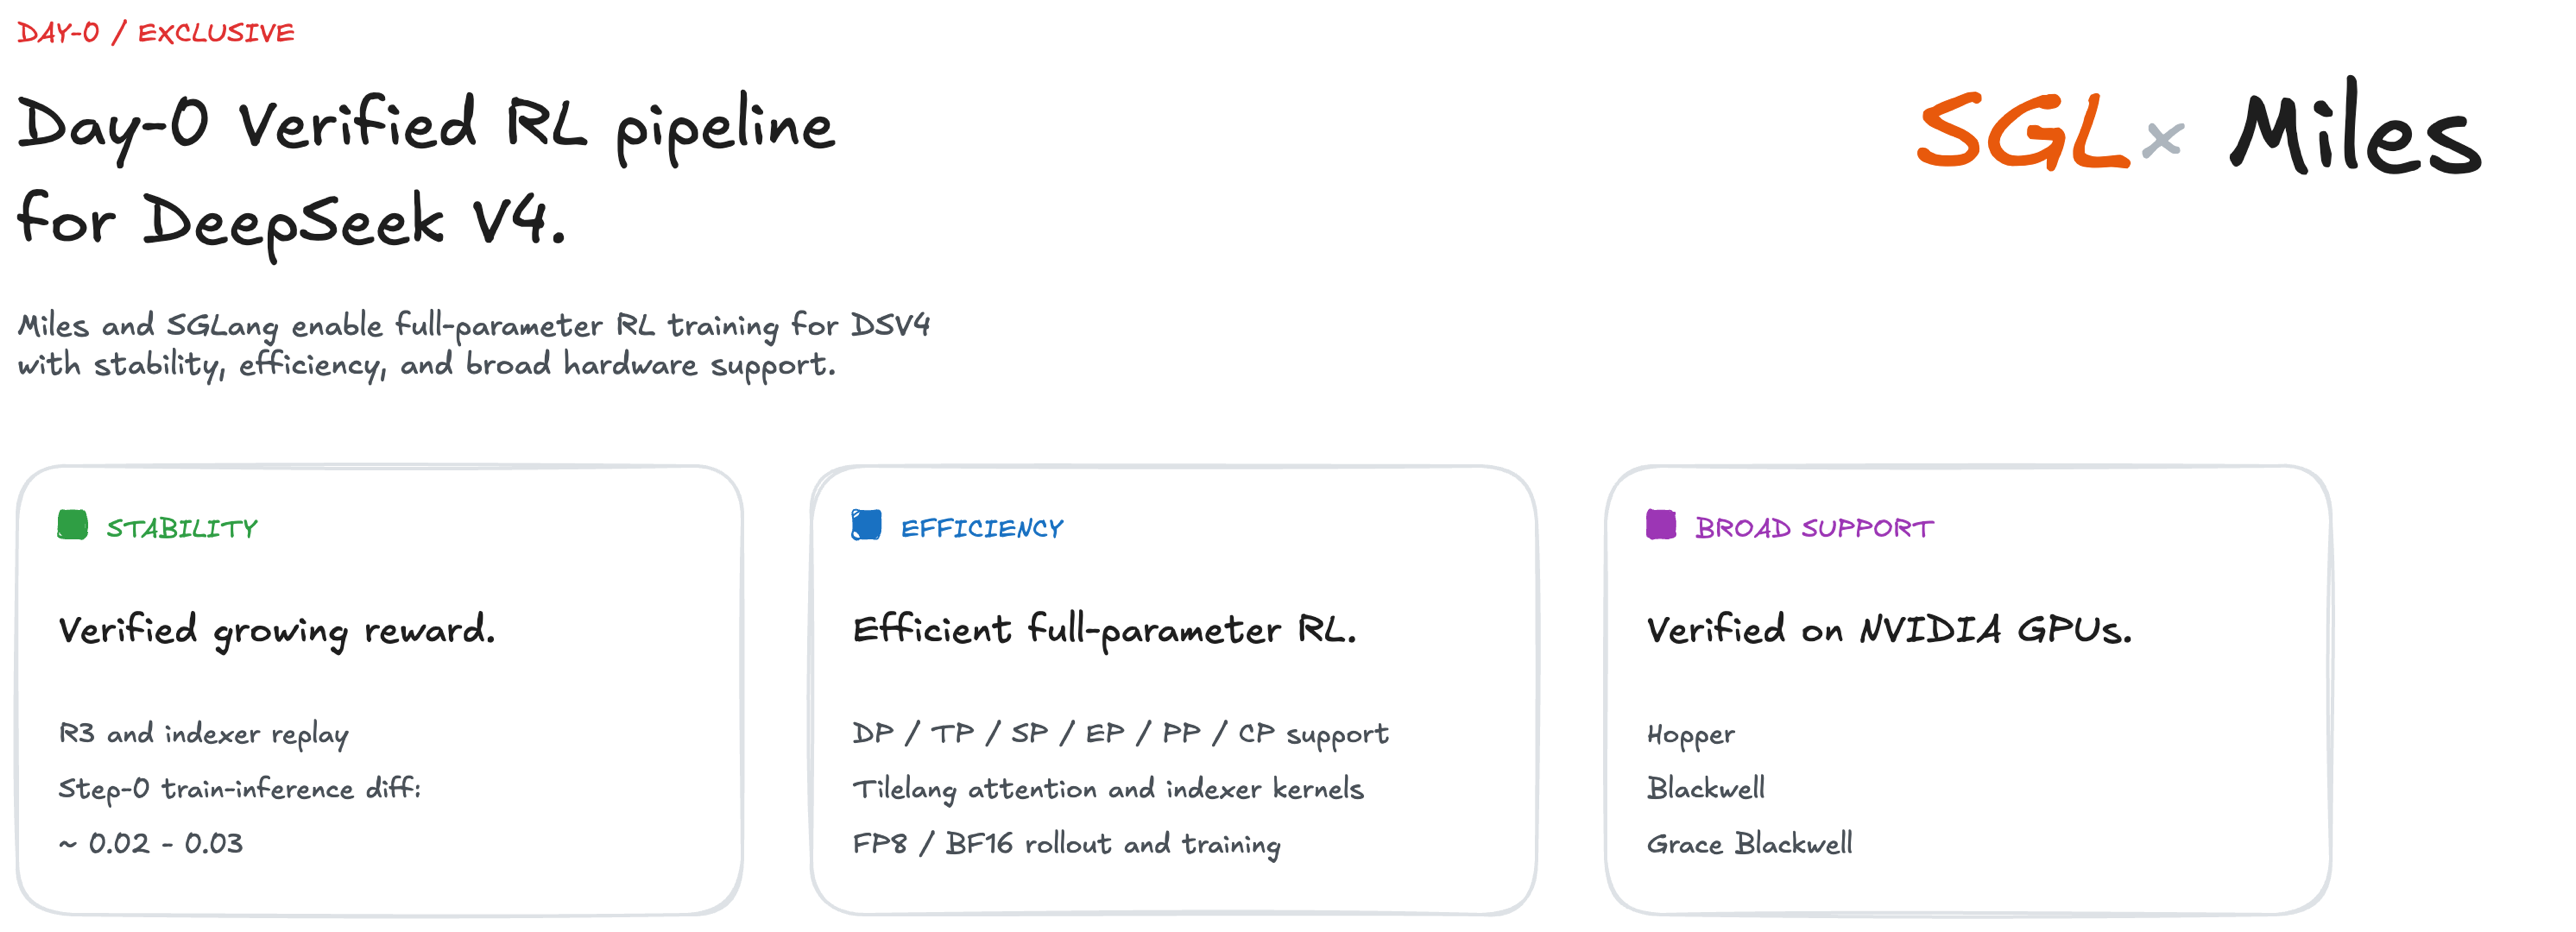This screenshot has width=2576, height=932.
Task: Click the "R3 and indexer replay" line
Action: tap(204, 735)
